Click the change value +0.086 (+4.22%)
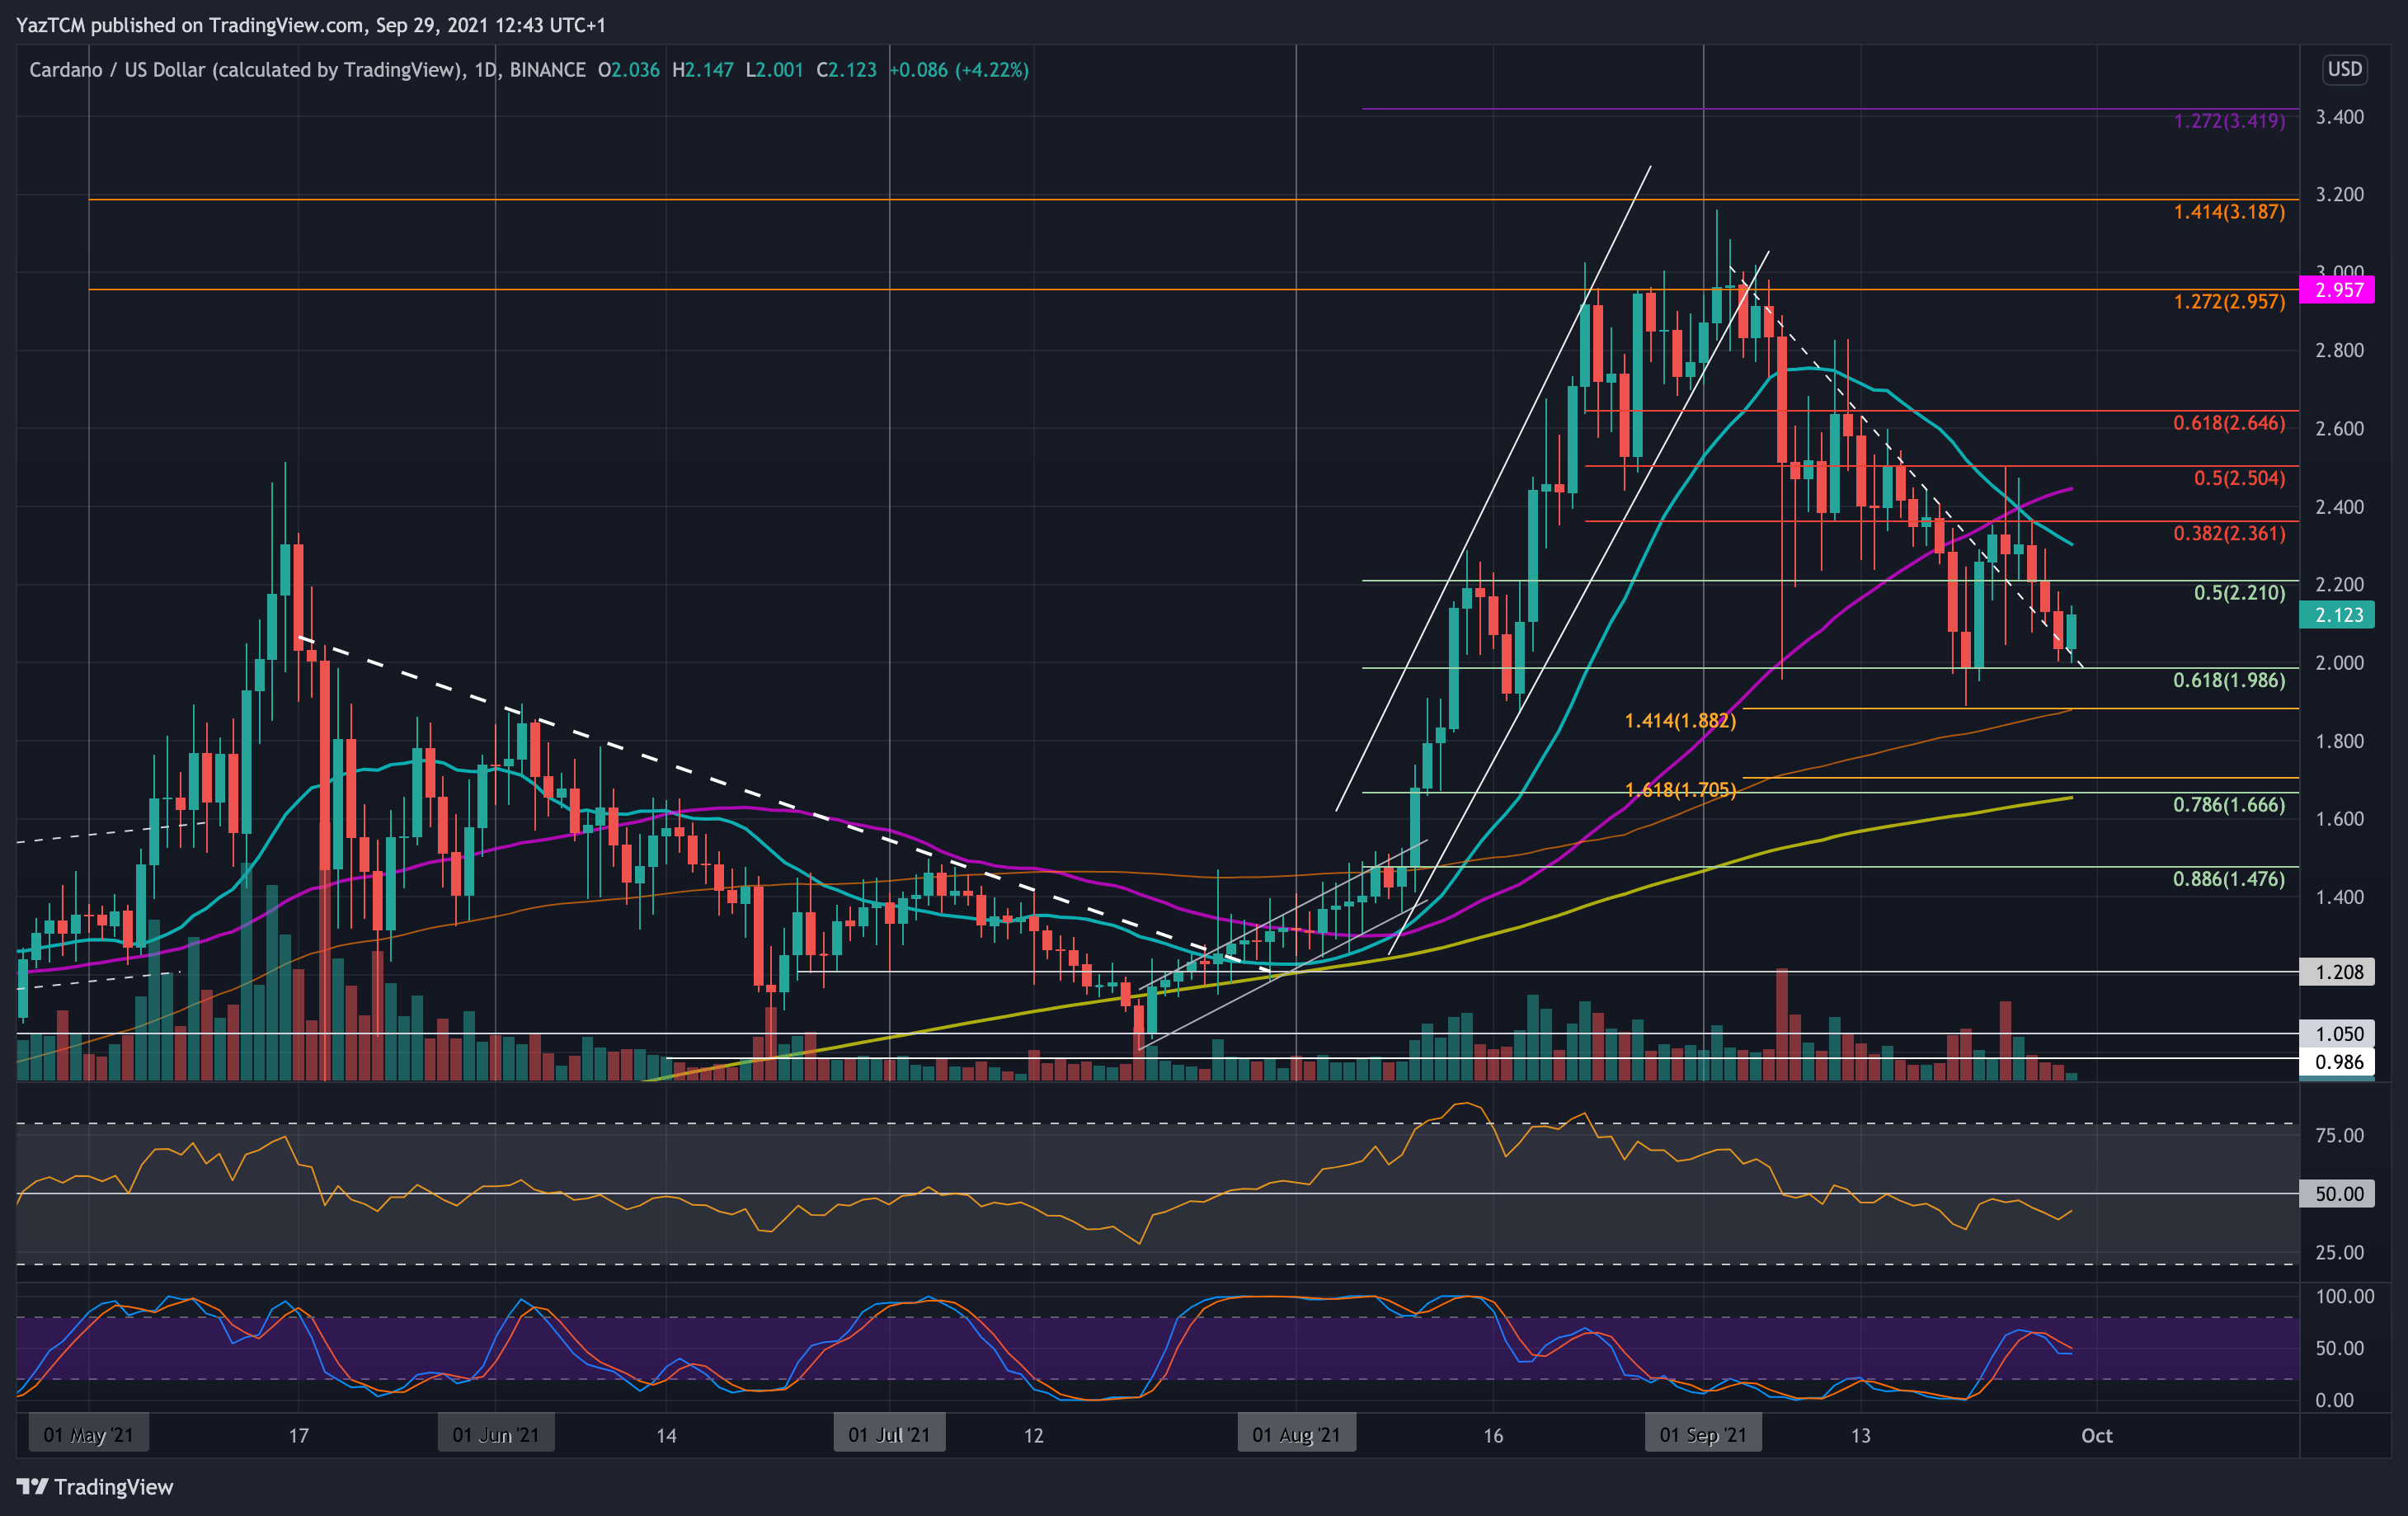Viewport: 2408px width, 1516px height. tap(959, 70)
